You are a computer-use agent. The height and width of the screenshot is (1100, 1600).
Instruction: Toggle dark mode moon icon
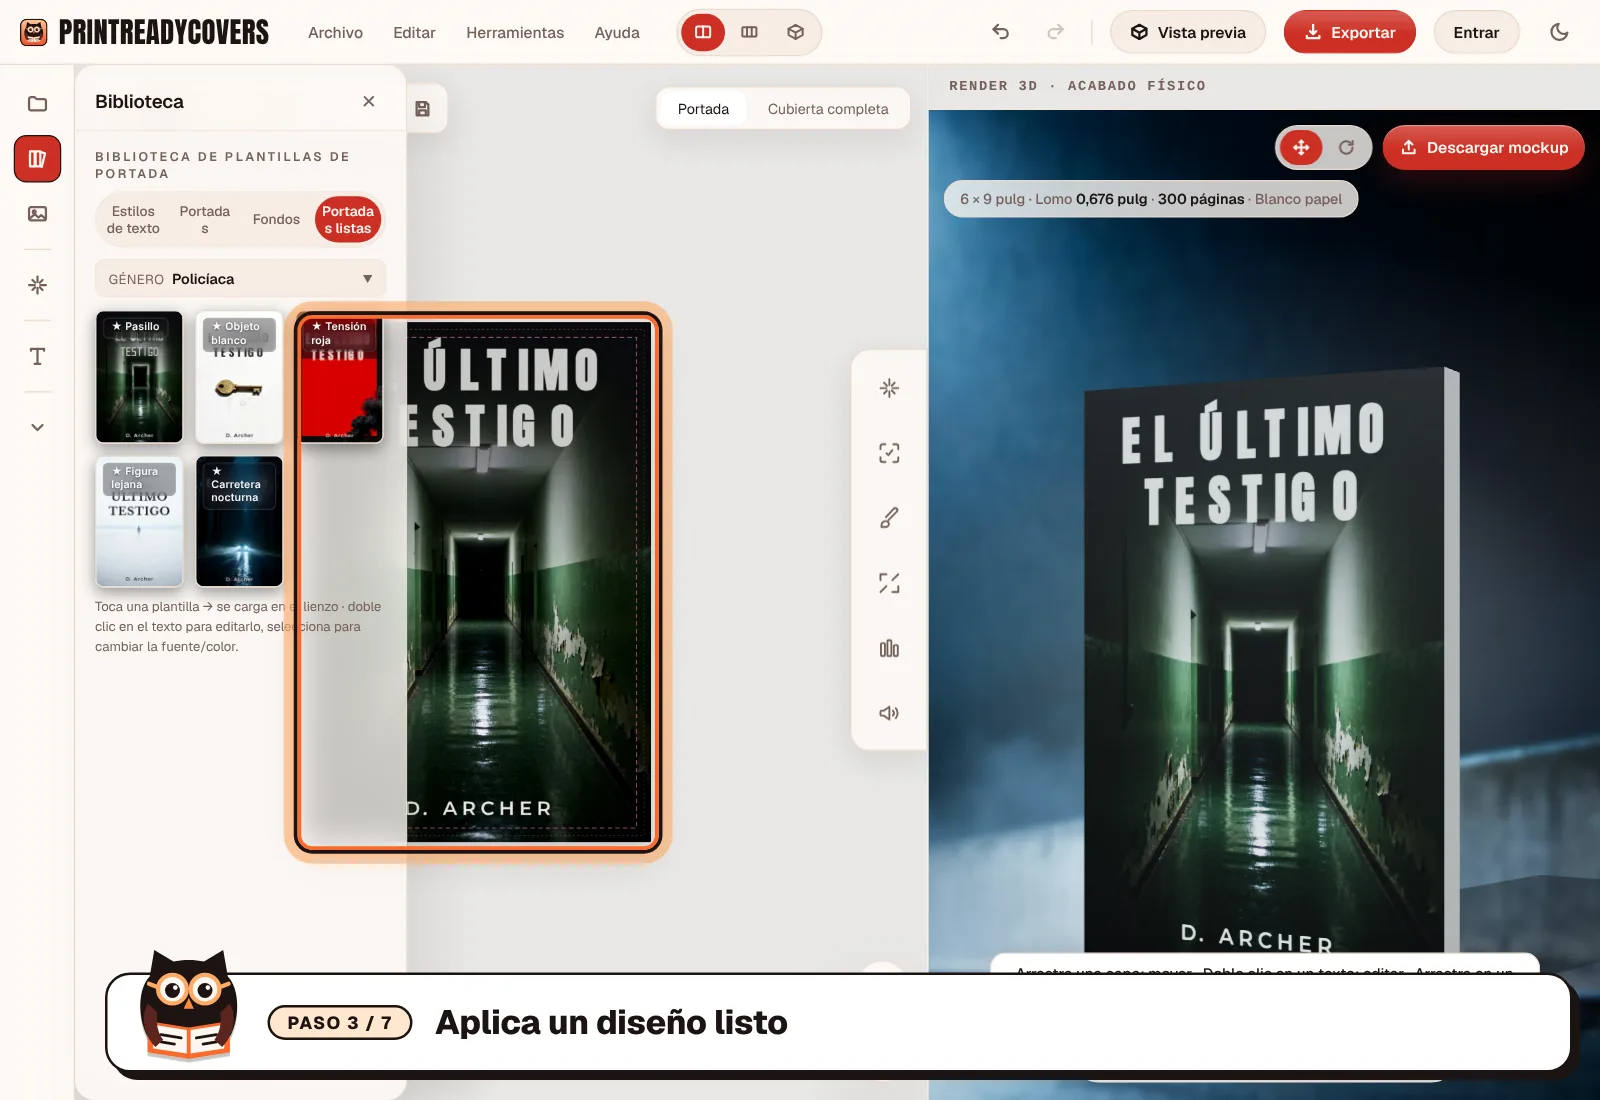[1559, 32]
